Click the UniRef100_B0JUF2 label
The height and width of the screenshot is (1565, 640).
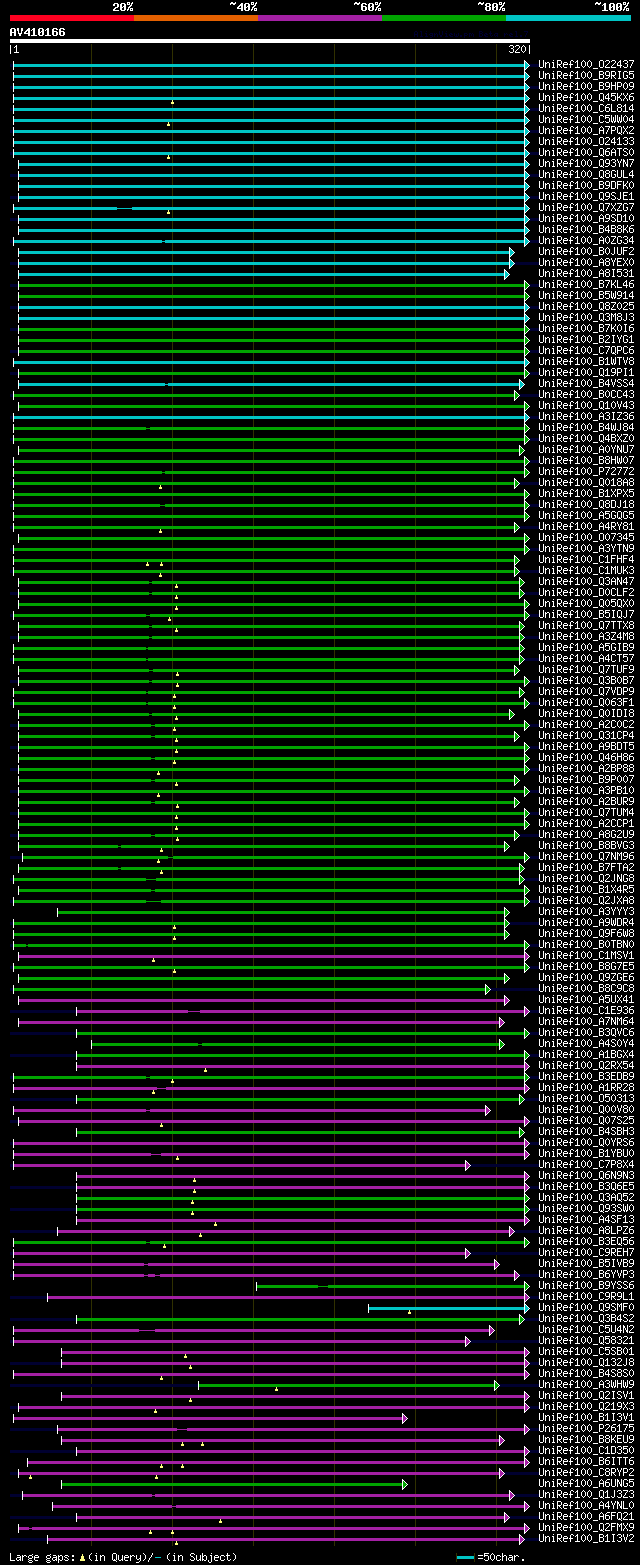tap(586, 251)
